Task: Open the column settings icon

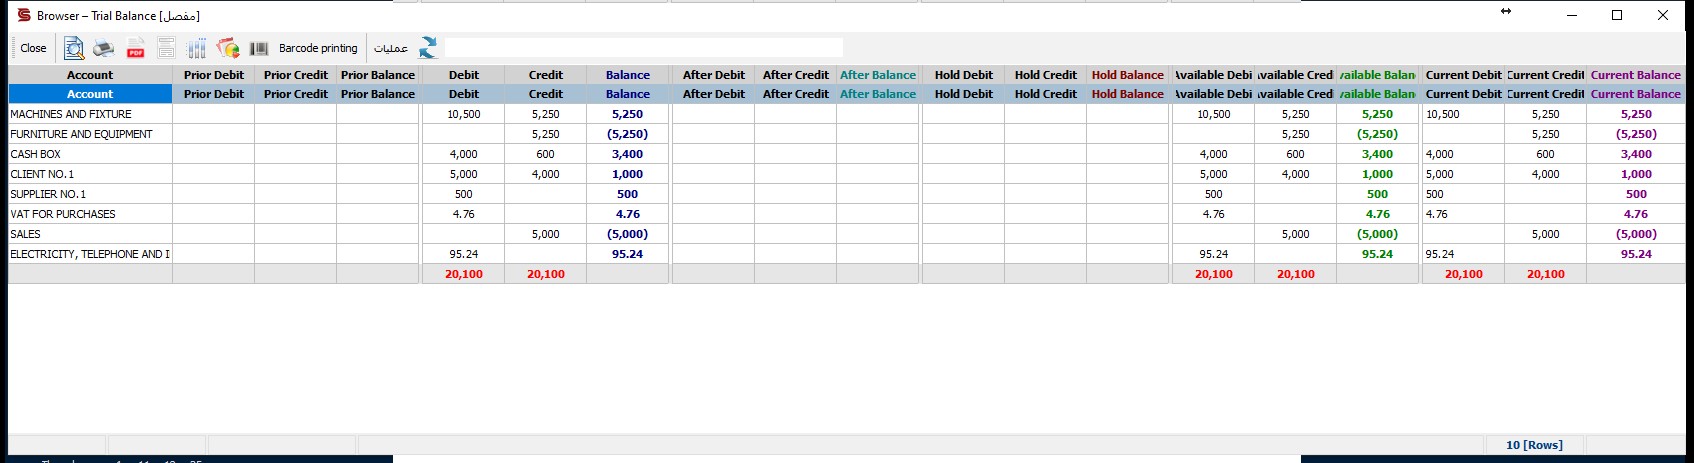Action: pyautogui.click(x=197, y=48)
